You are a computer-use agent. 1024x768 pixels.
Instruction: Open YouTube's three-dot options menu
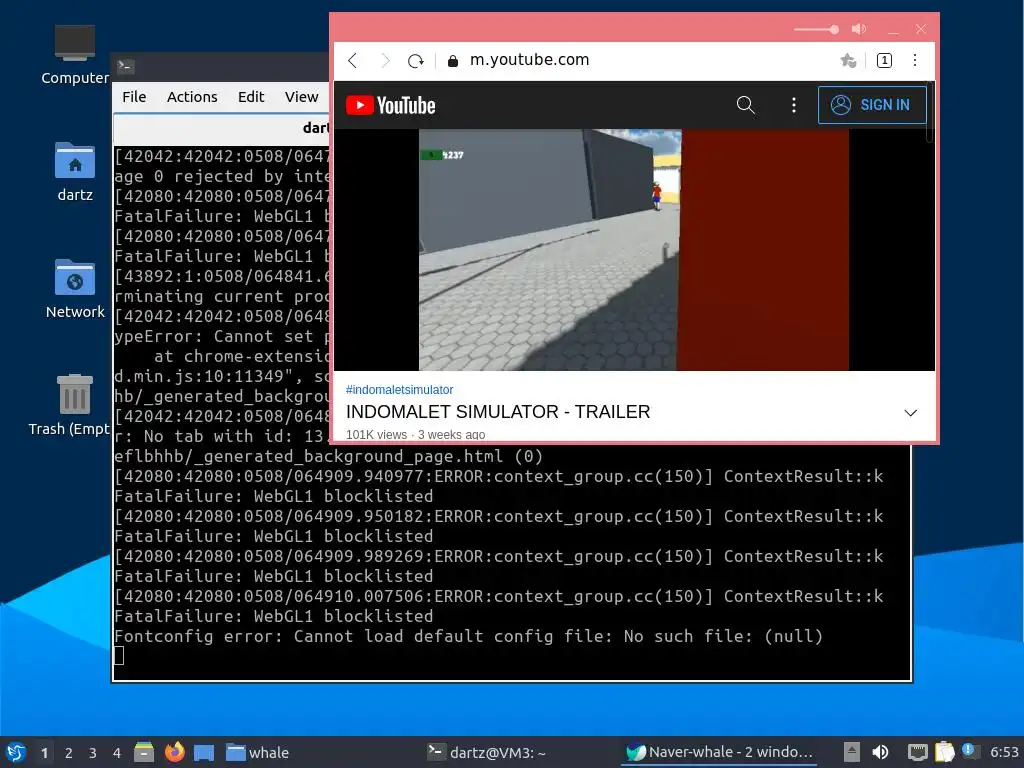(793, 105)
